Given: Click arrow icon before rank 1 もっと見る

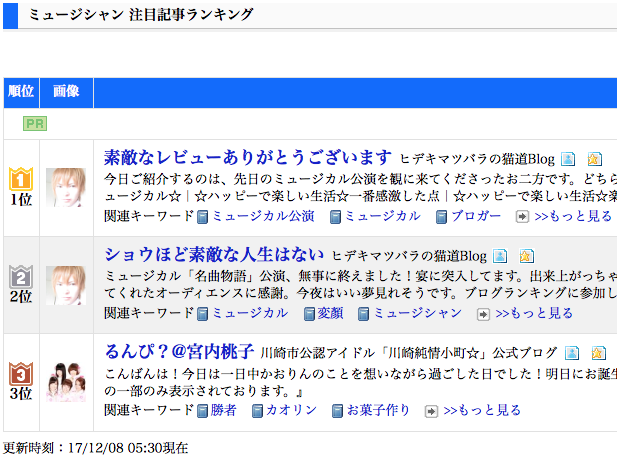Looking at the screenshot, I should pos(522,217).
